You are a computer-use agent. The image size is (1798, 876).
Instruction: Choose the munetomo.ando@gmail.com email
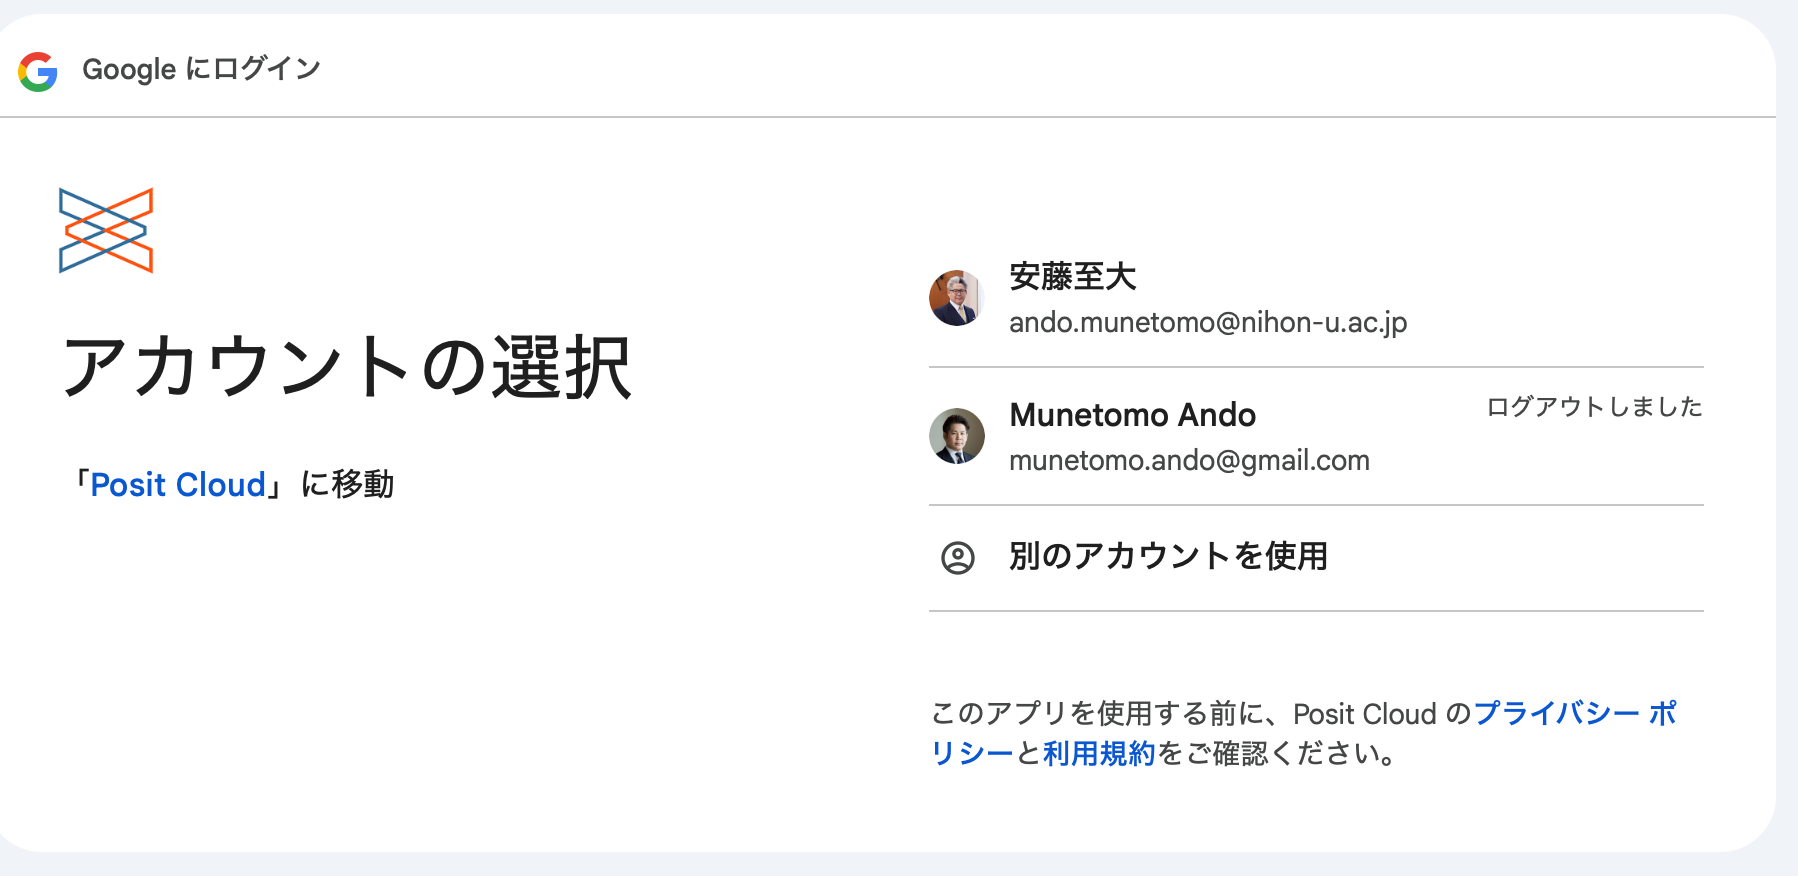pyautogui.click(x=1189, y=460)
